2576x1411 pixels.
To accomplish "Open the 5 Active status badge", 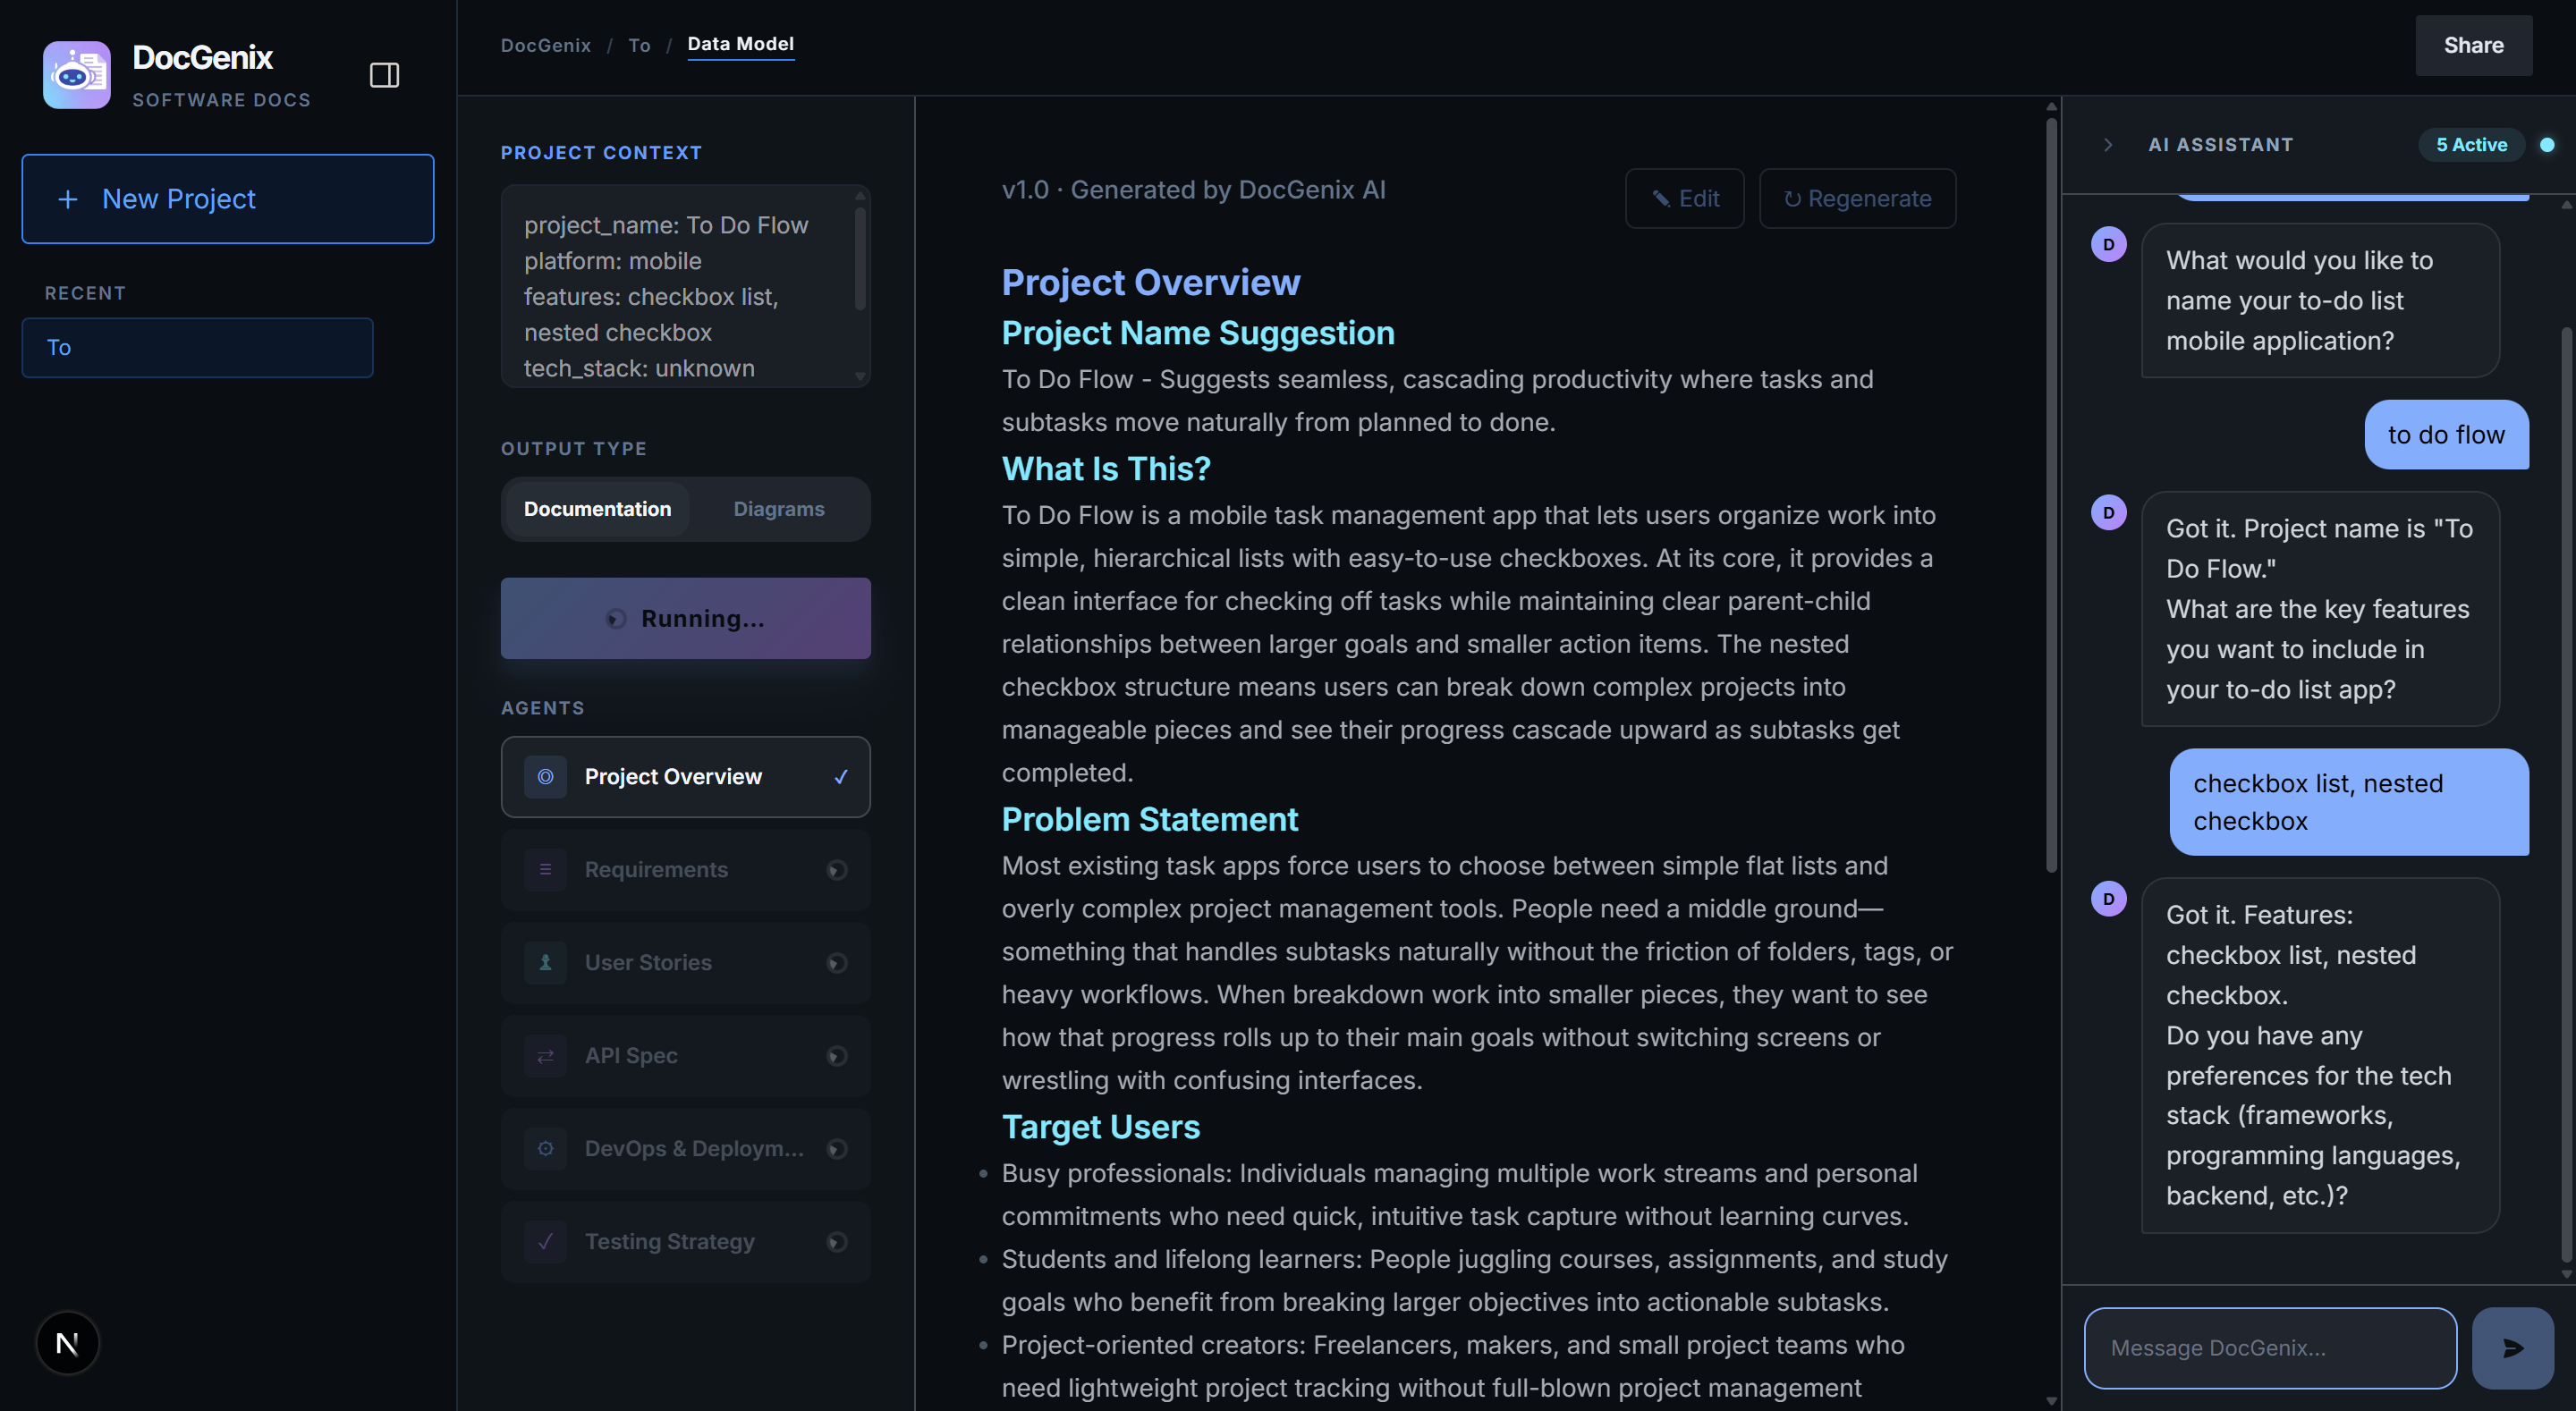I will pyautogui.click(x=2470, y=145).
